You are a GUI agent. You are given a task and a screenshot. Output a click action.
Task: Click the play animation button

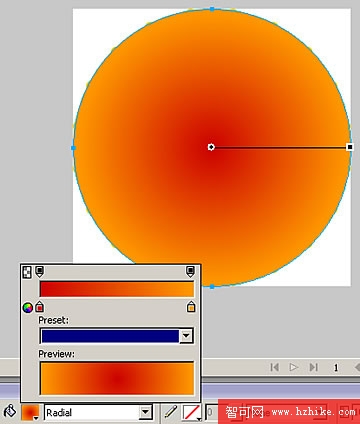click(x=294, y=367)
